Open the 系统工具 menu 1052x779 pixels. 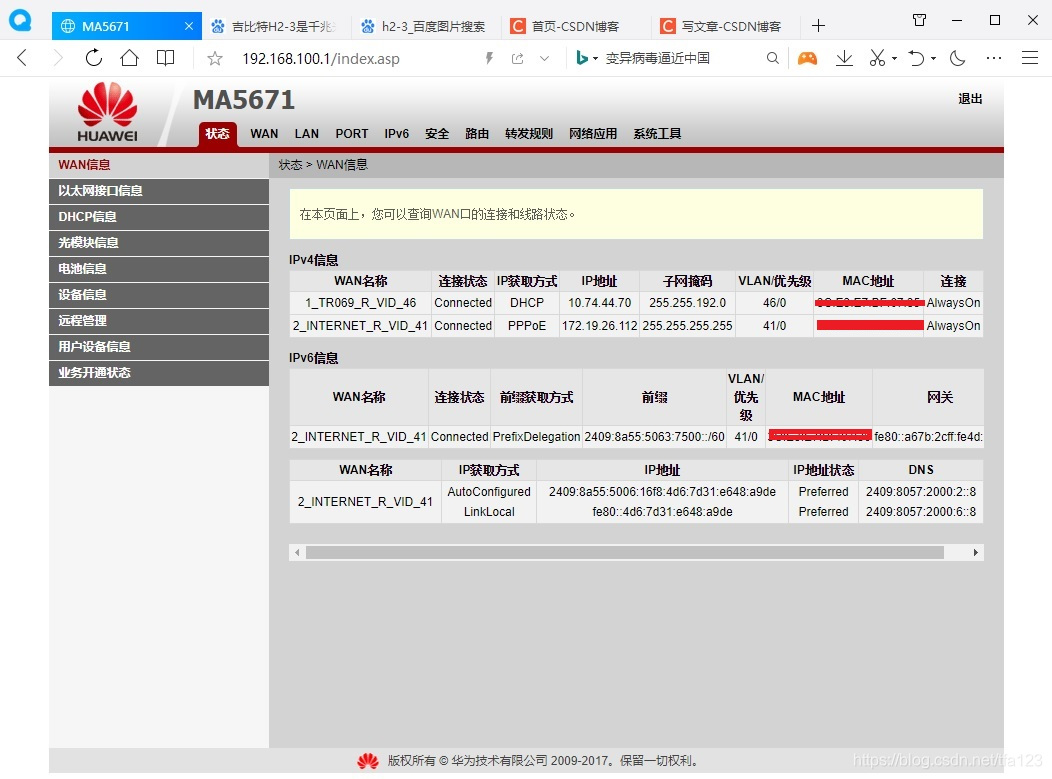658,134
